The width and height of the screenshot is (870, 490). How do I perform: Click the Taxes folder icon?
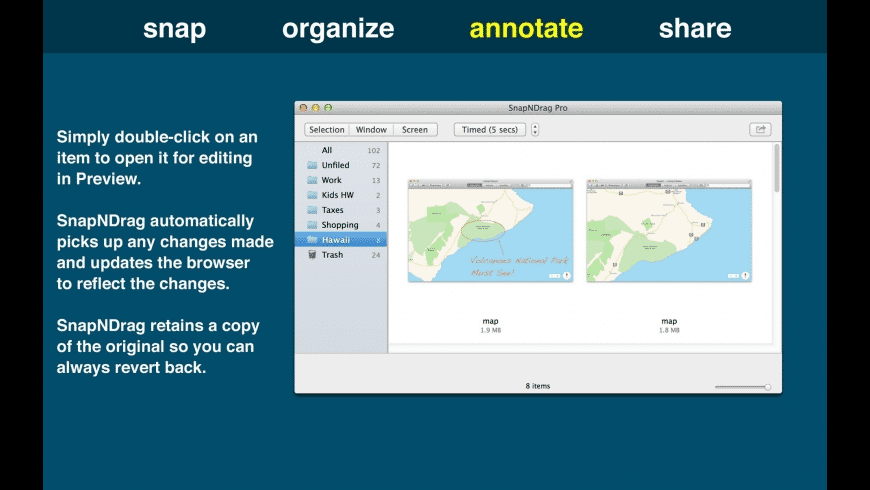pyautogui.click(x=312, y=210)
